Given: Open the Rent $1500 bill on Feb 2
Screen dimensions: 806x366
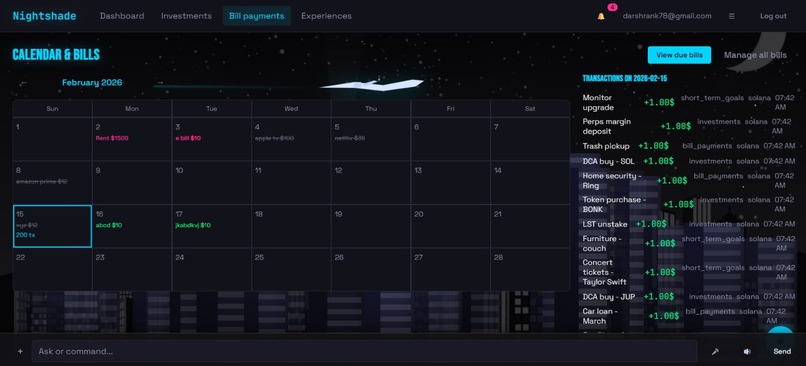Looking at the screenshot, I should pyautogui.click(x=112, y=138).
